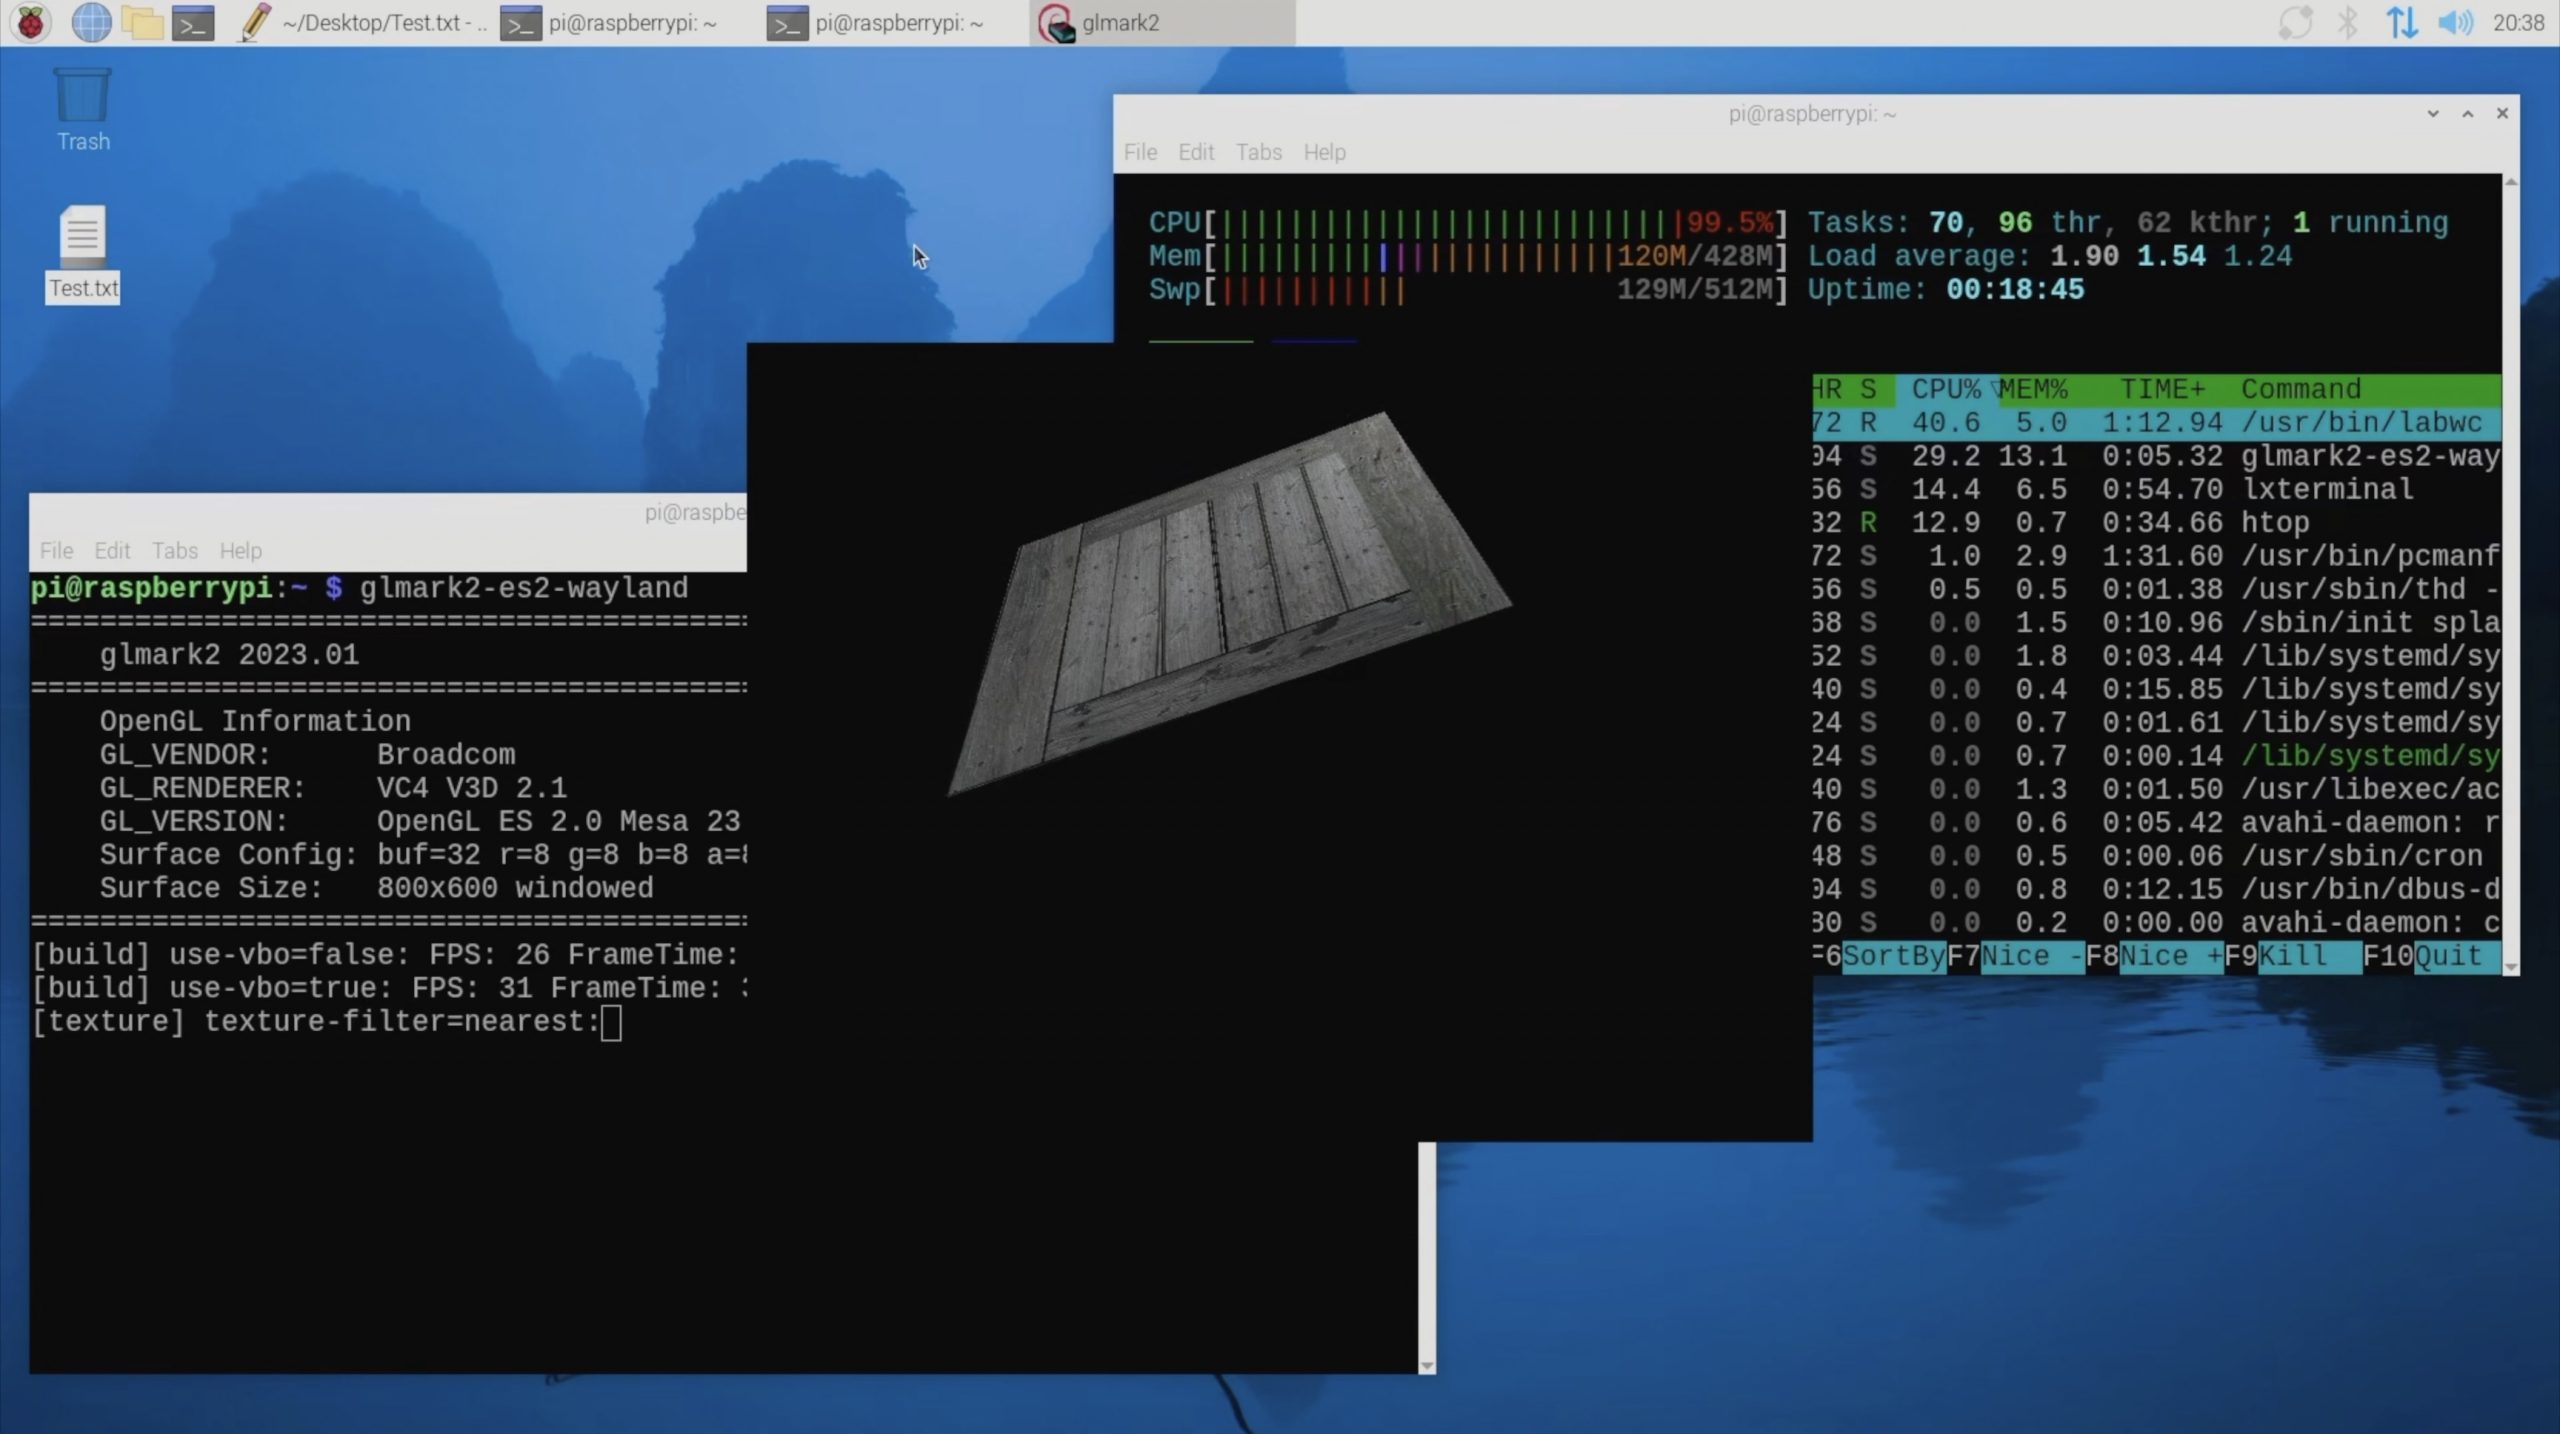Launch the web browser globe icon

pos(91,22)
